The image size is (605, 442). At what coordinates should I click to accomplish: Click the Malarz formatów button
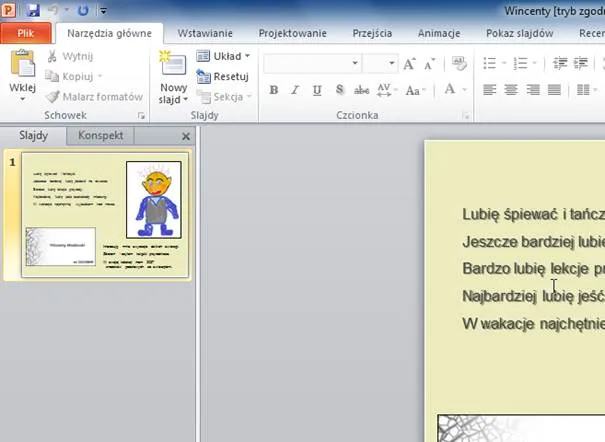[94, 96]
